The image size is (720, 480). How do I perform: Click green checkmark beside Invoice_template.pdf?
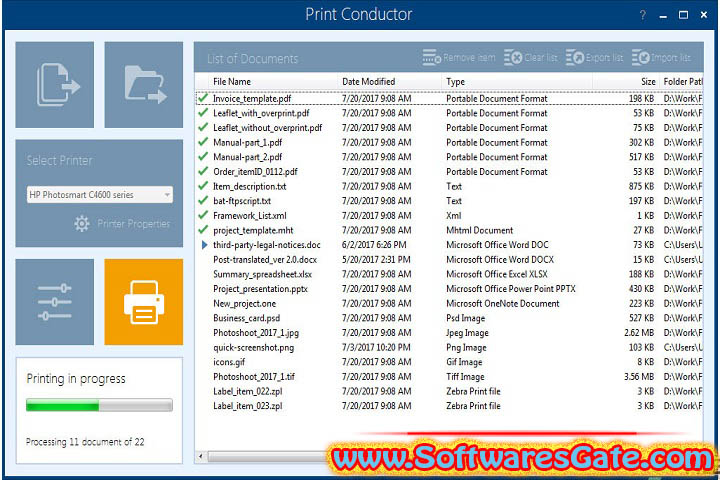pos(203,98)
